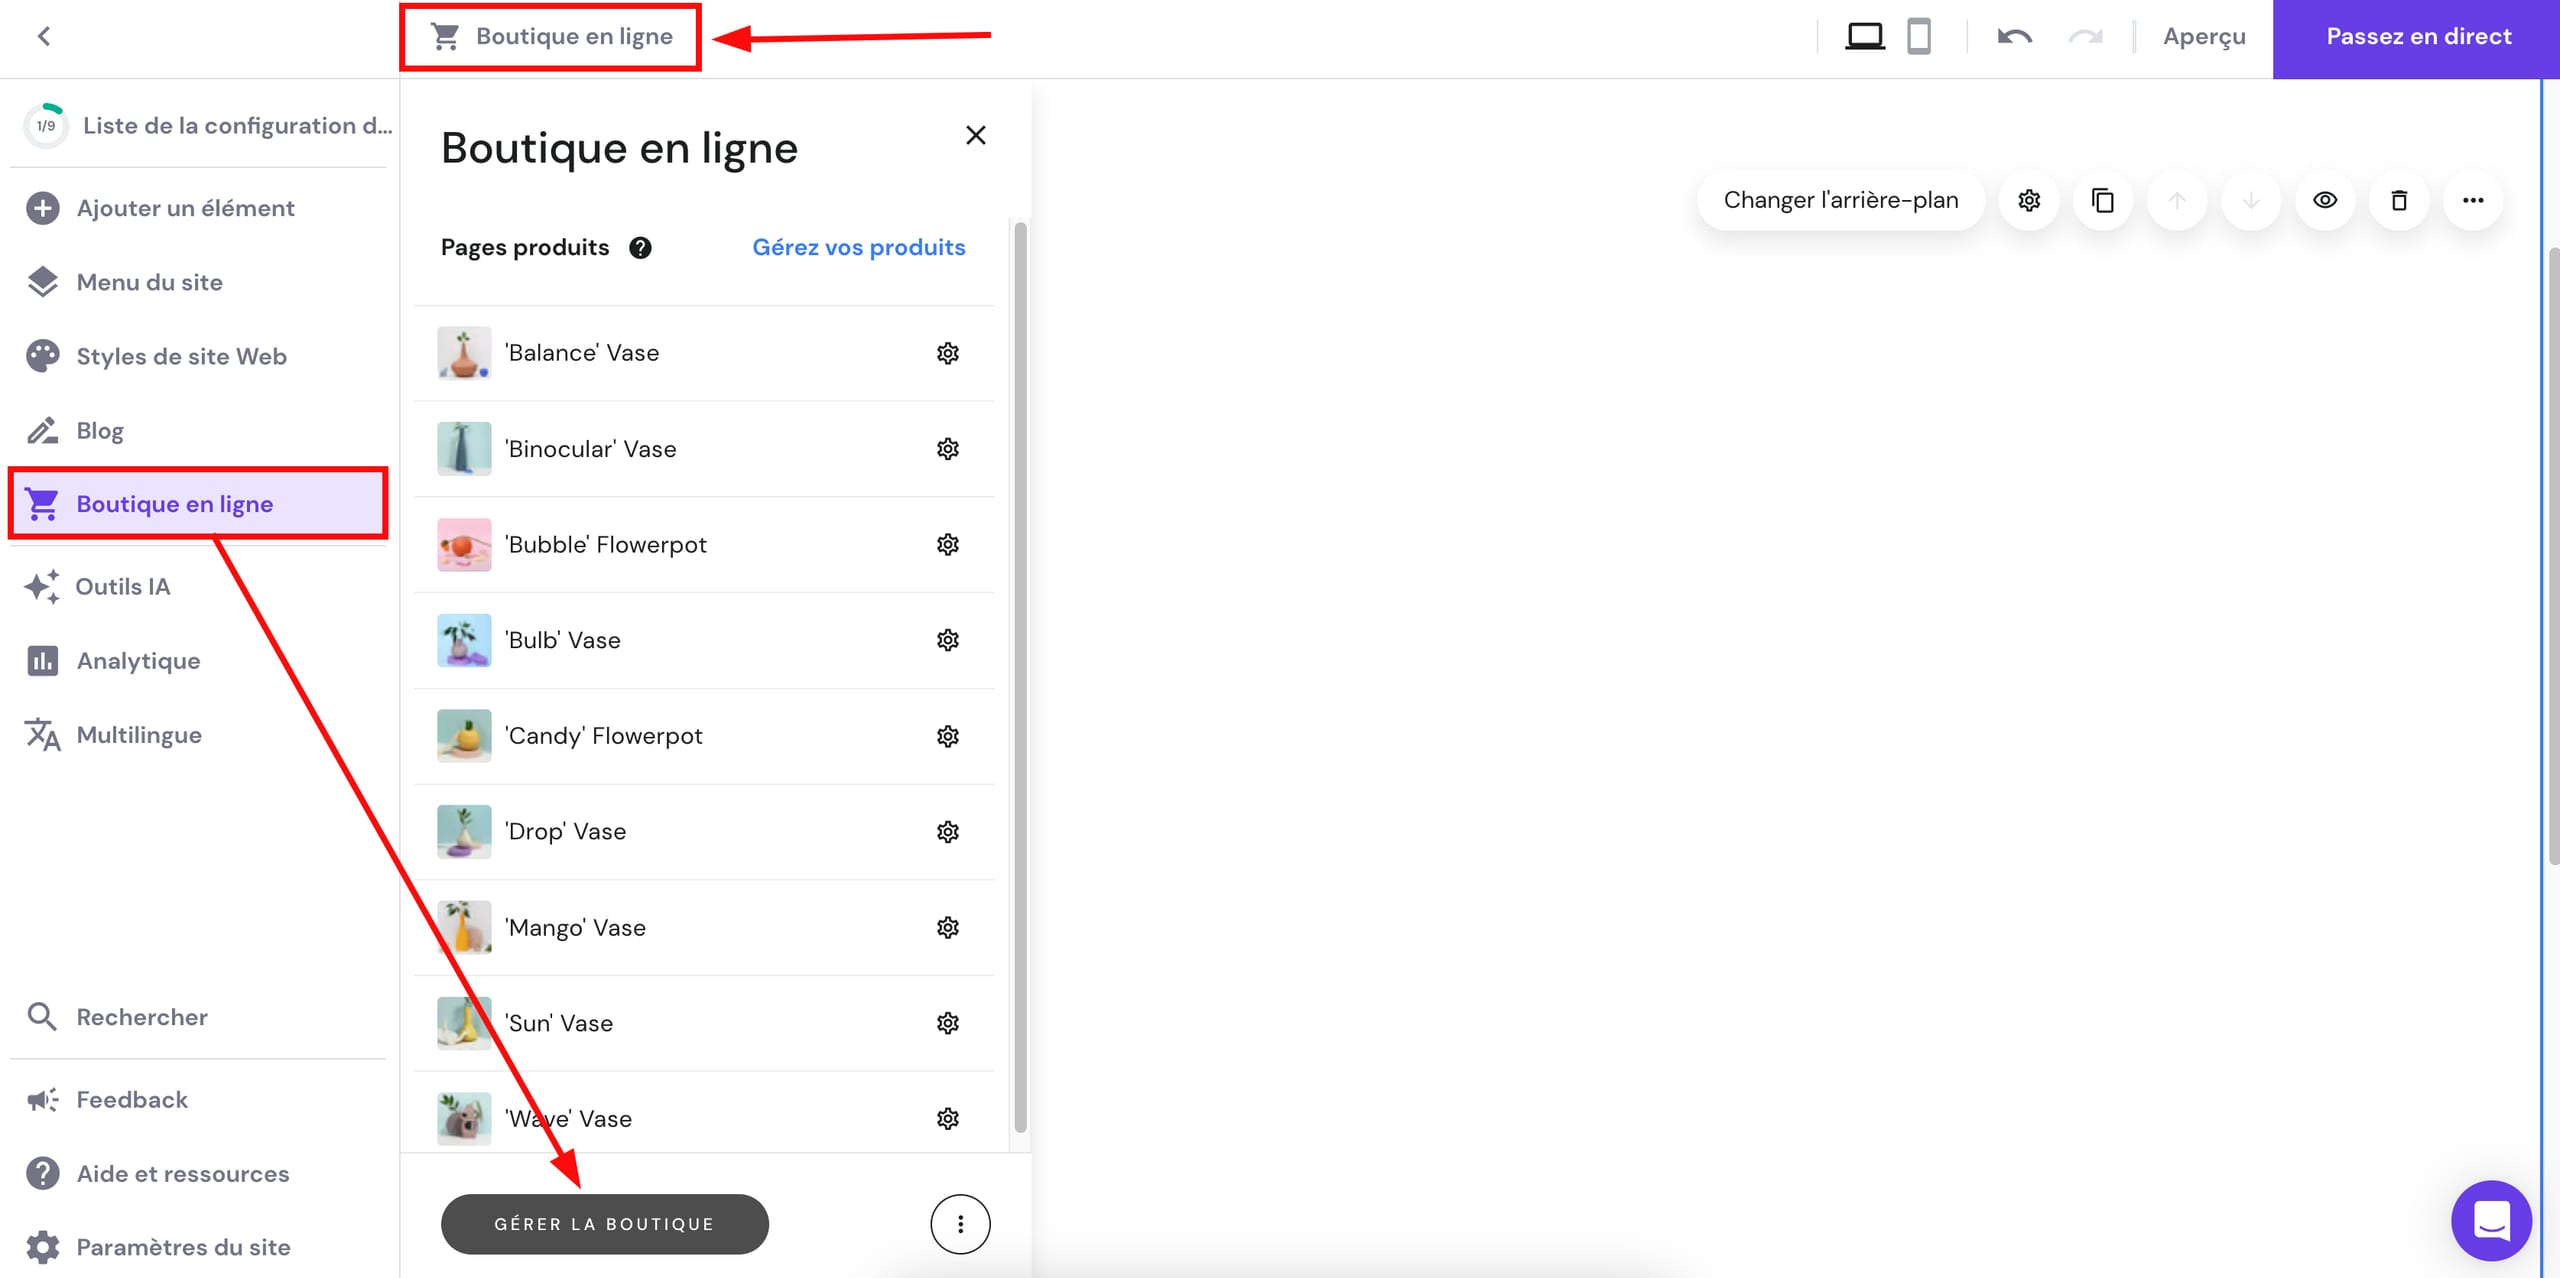Open section settings gear icon
Image resolution: width=2560 pixels, height=1278 pixels.
[2028, 200]
